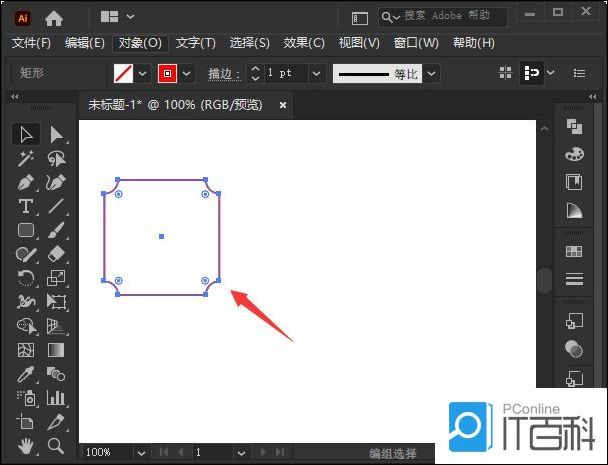Image resolution: width=608 pixels, height=465 pixels.
Task: Select the Type tool
Action: [26, 206]
